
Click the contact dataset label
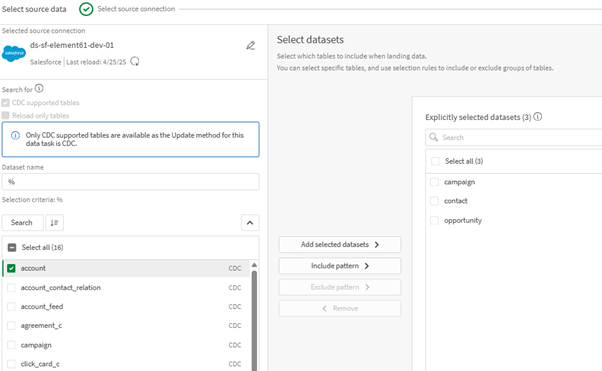[x=456, y=201]
